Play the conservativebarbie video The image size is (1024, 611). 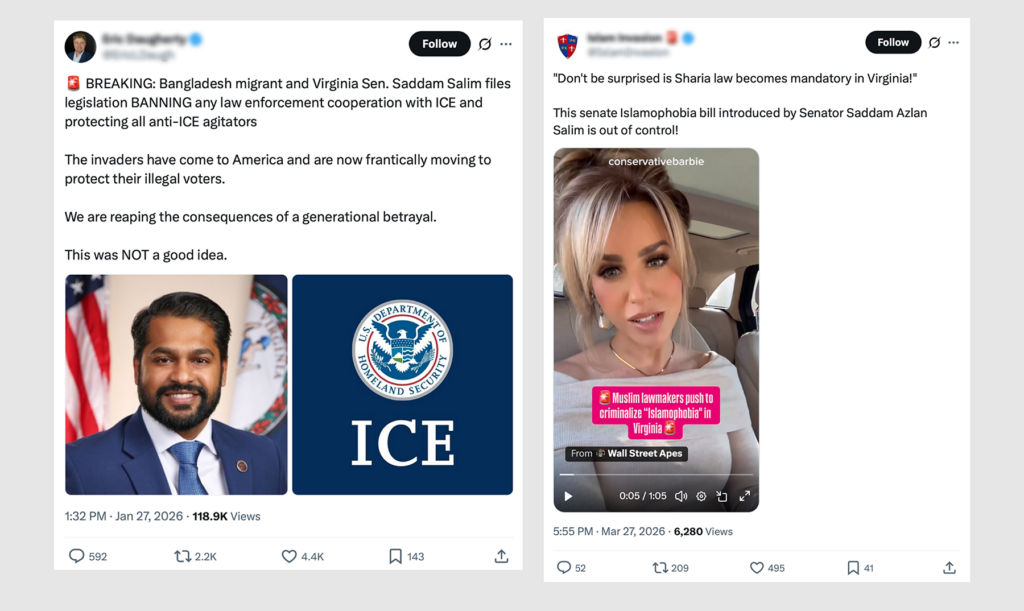click(568, 496)
